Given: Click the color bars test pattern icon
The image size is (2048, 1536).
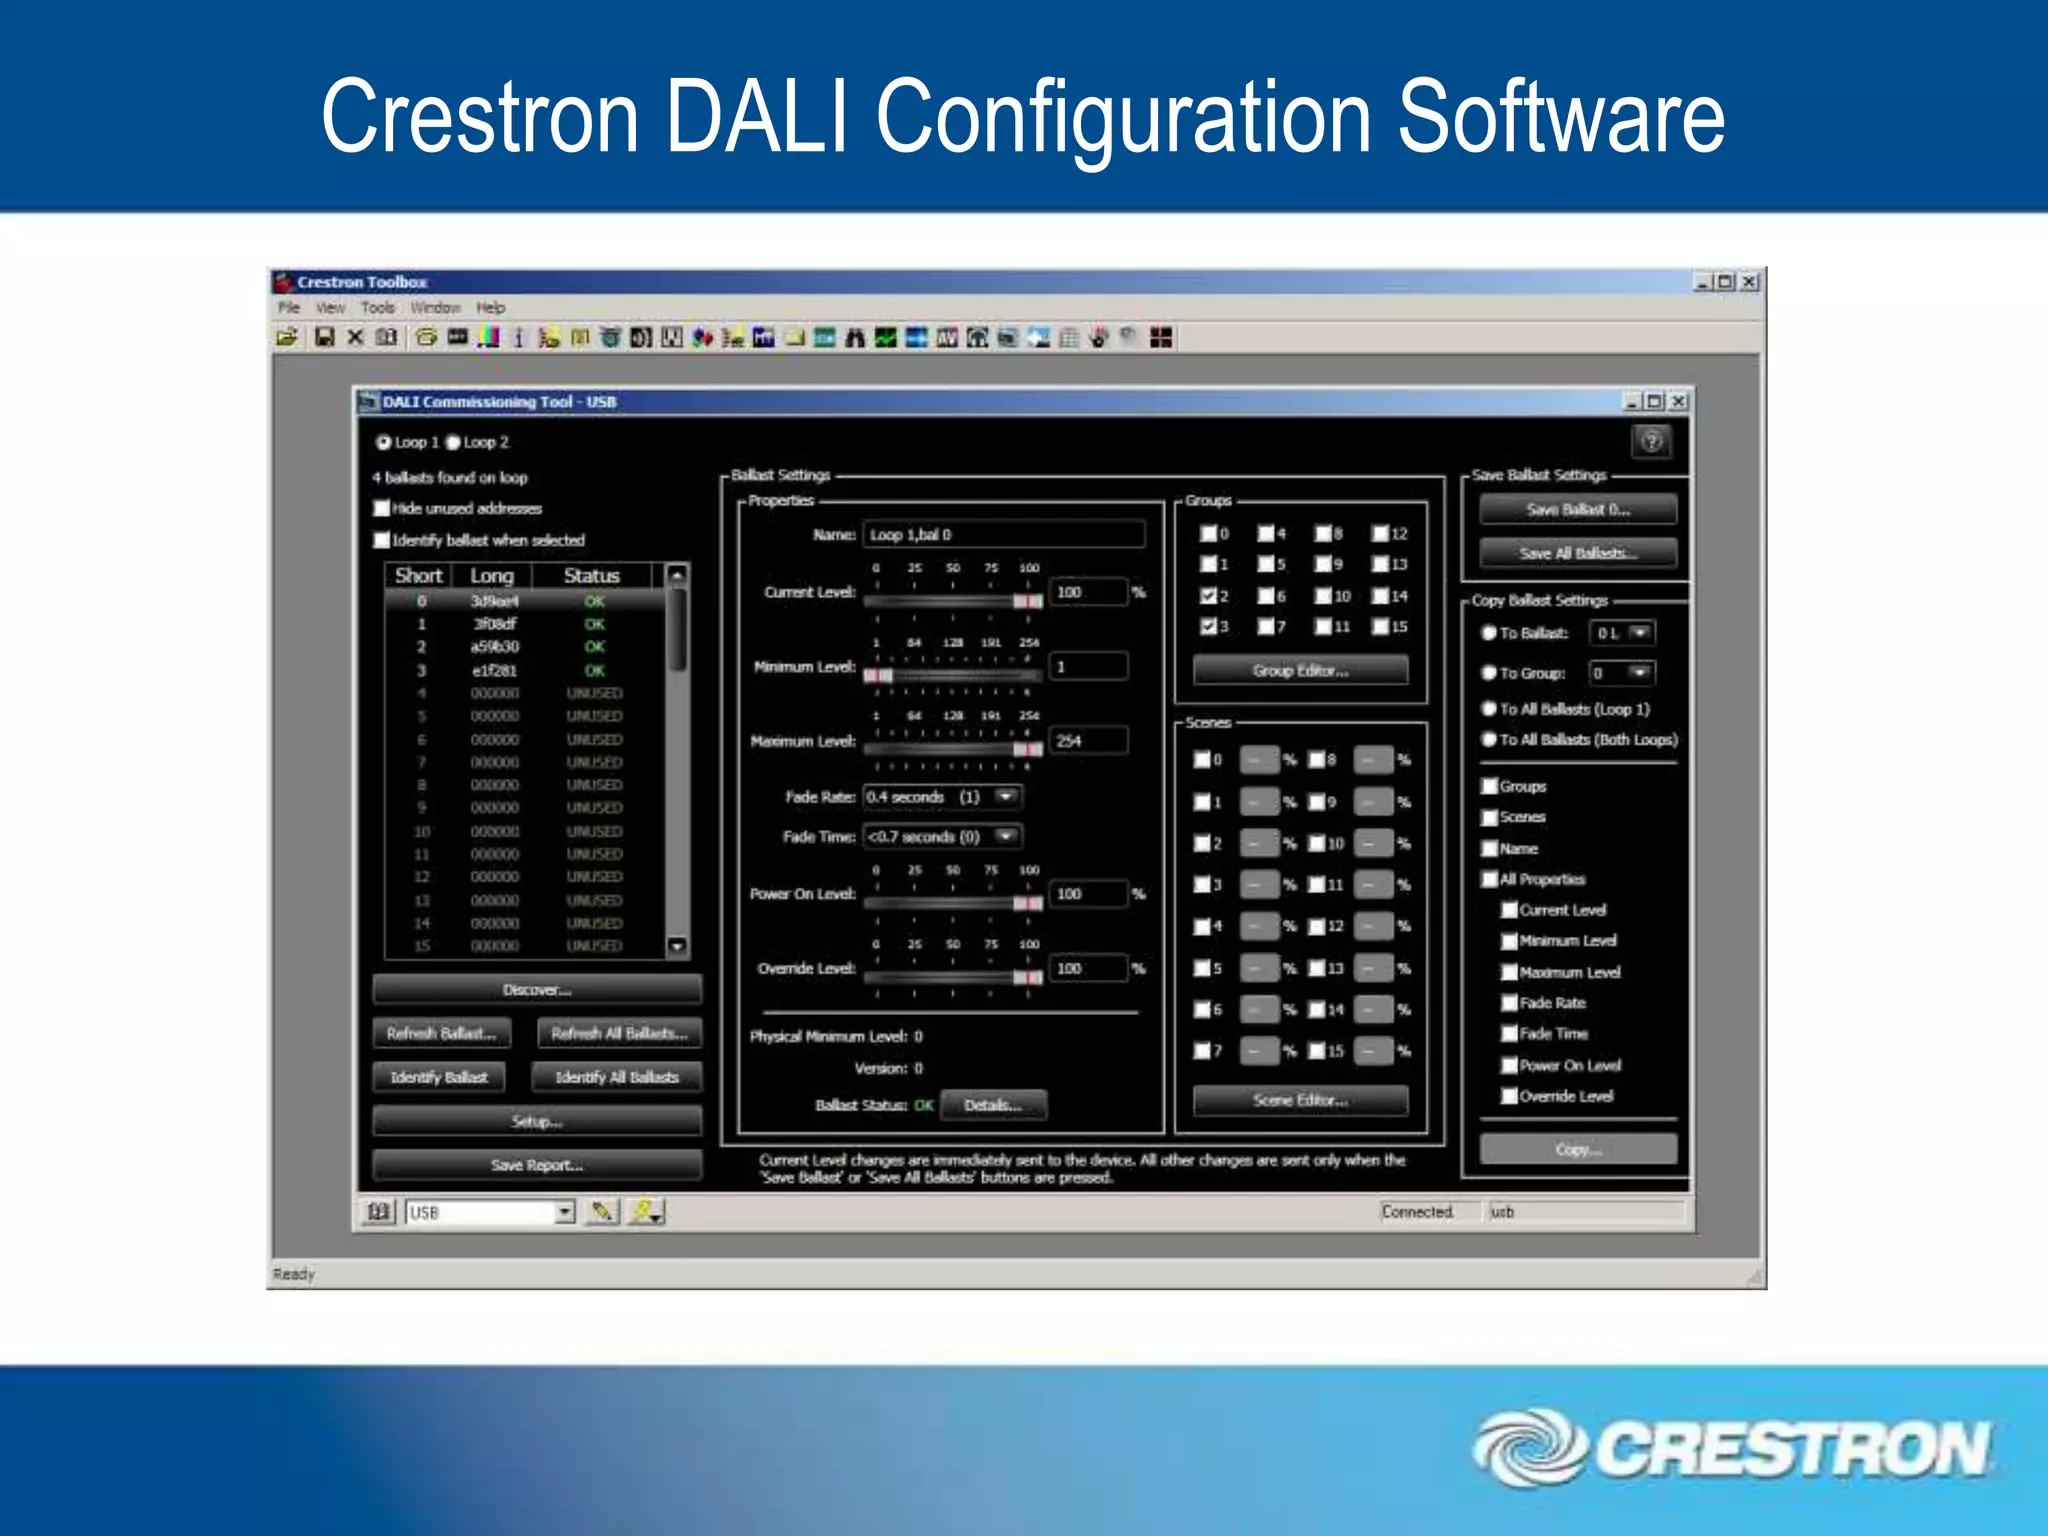Looking at the screenshot, I should [489, 338].
